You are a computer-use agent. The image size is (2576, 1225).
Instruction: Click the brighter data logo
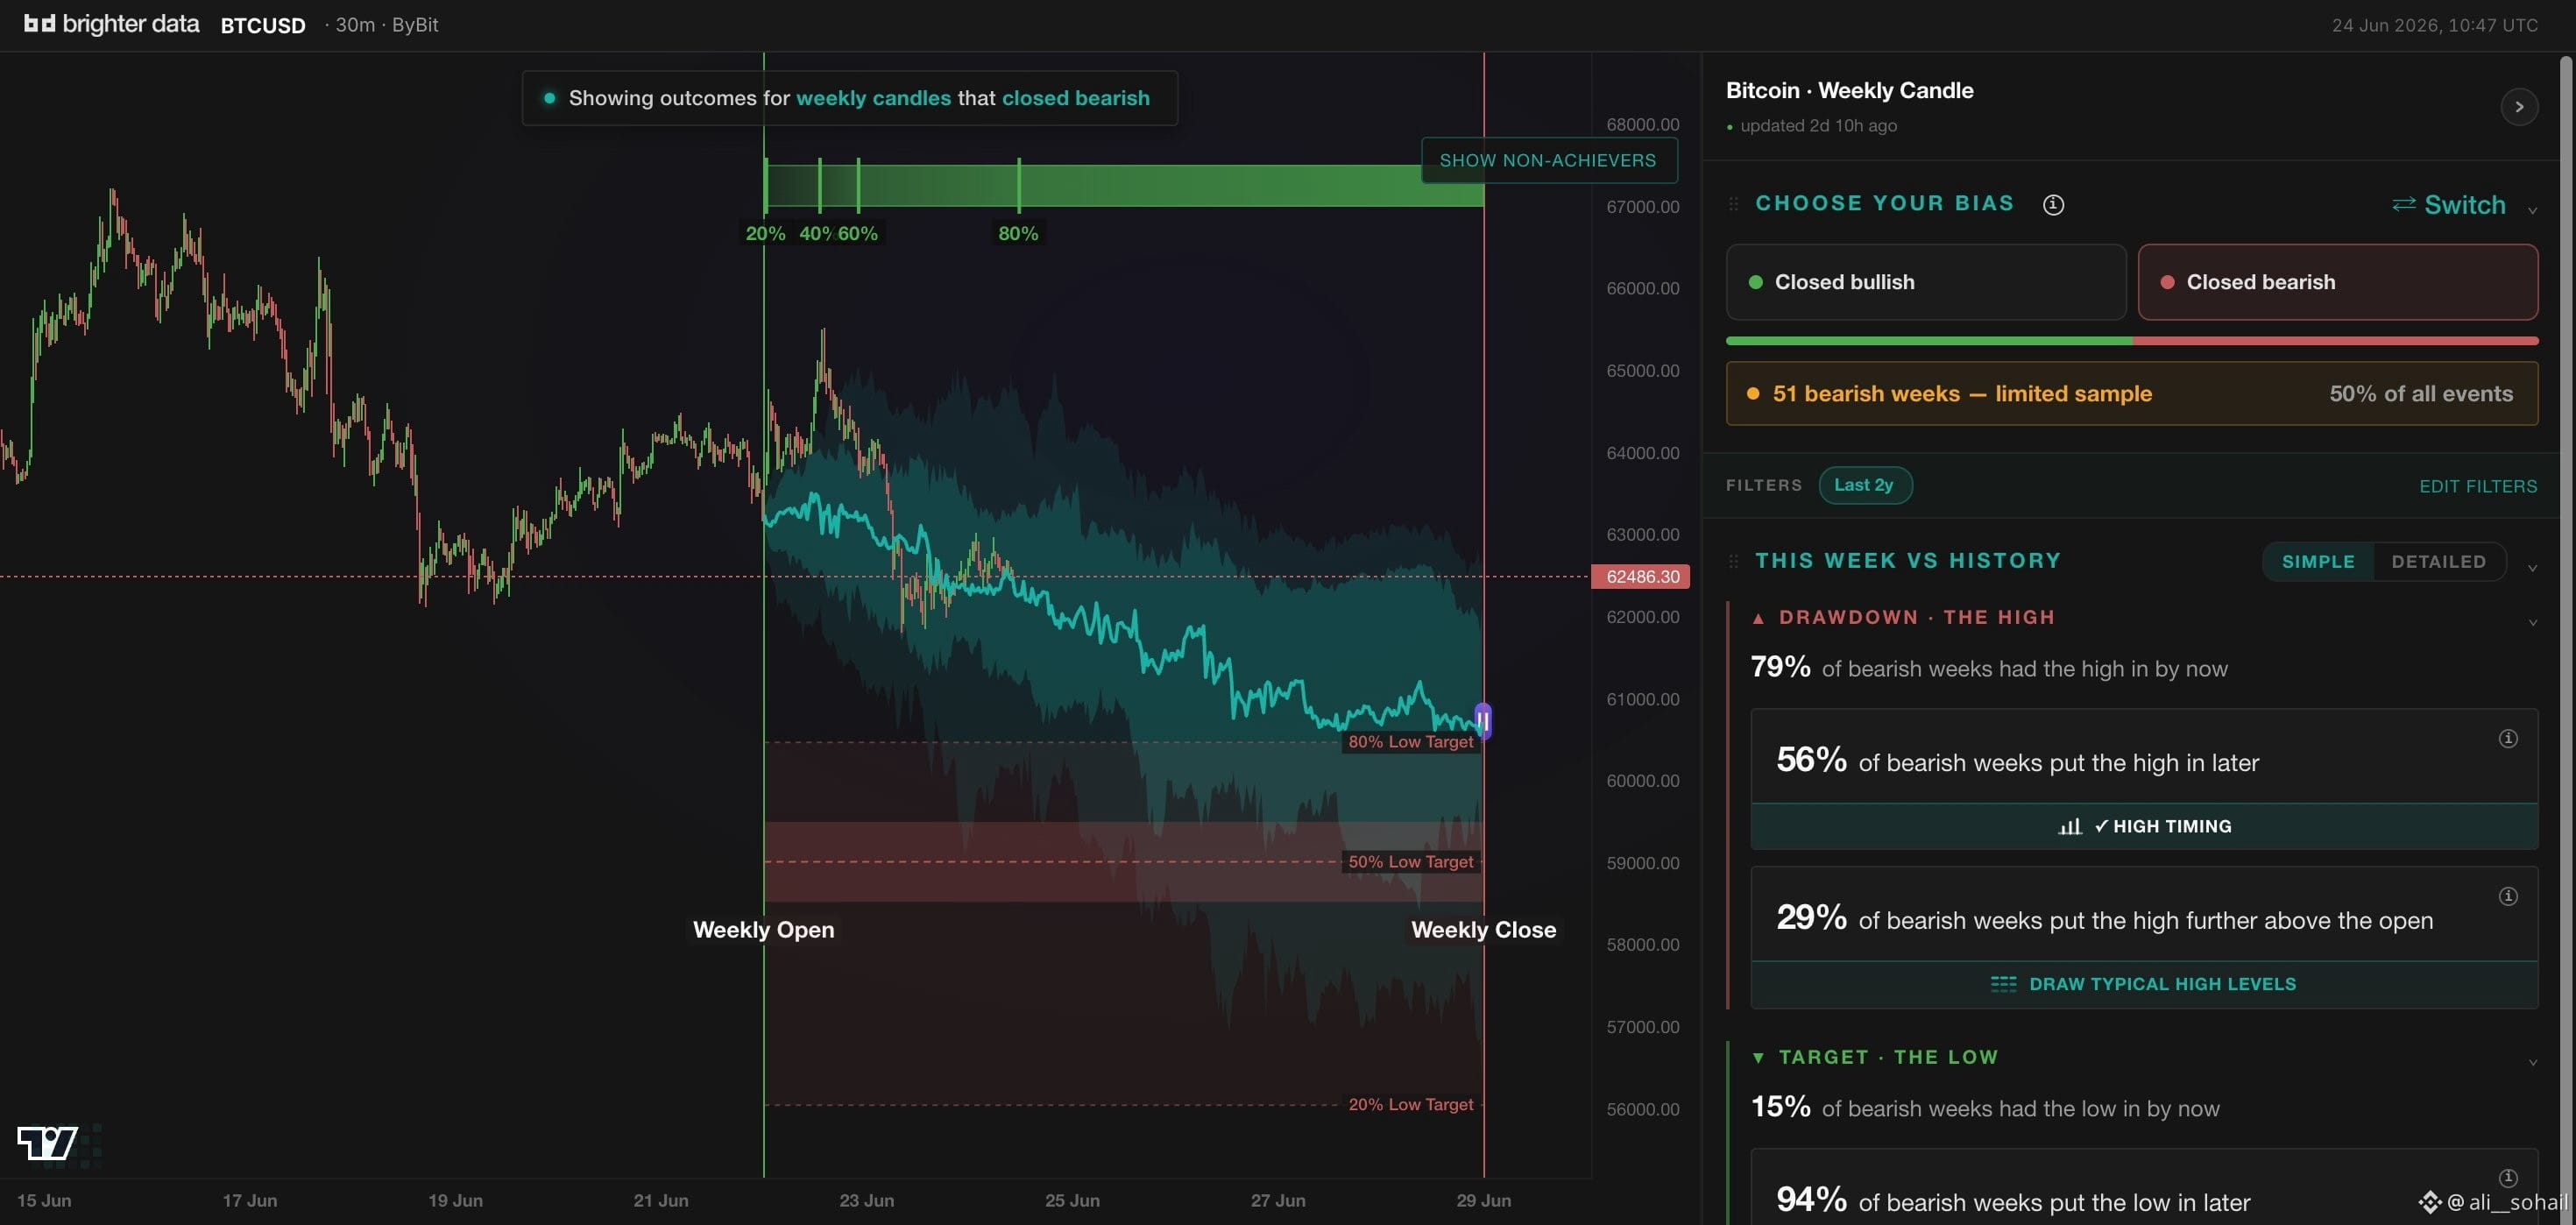[111, 24]
